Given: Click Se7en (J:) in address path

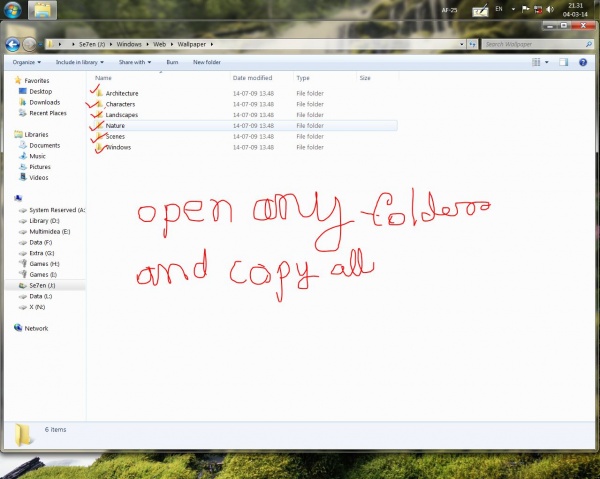Looking at the screenshot, I should 92,44.
